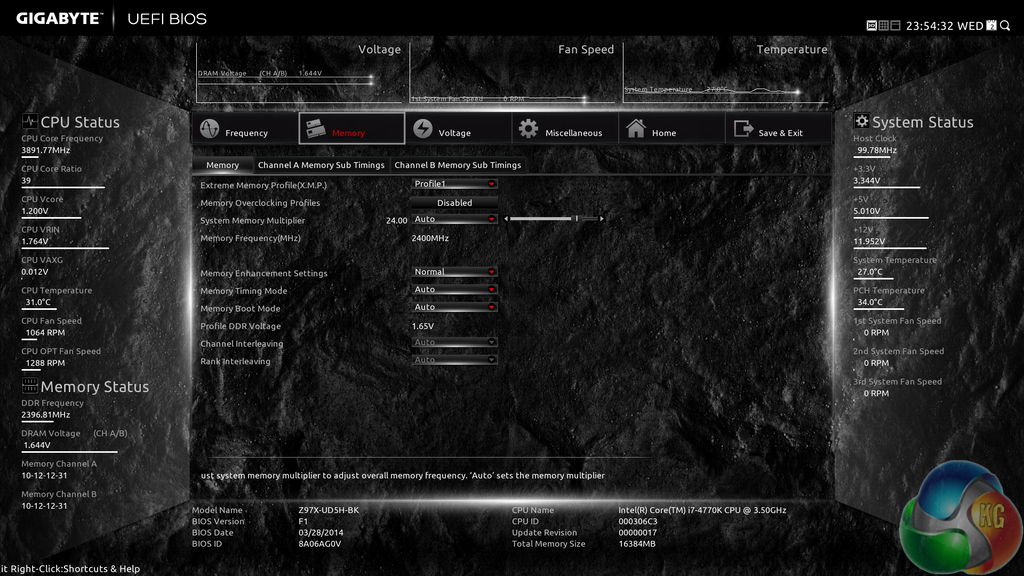
Task: Click the +12V reading 11.952V
Action: [869, 241]
